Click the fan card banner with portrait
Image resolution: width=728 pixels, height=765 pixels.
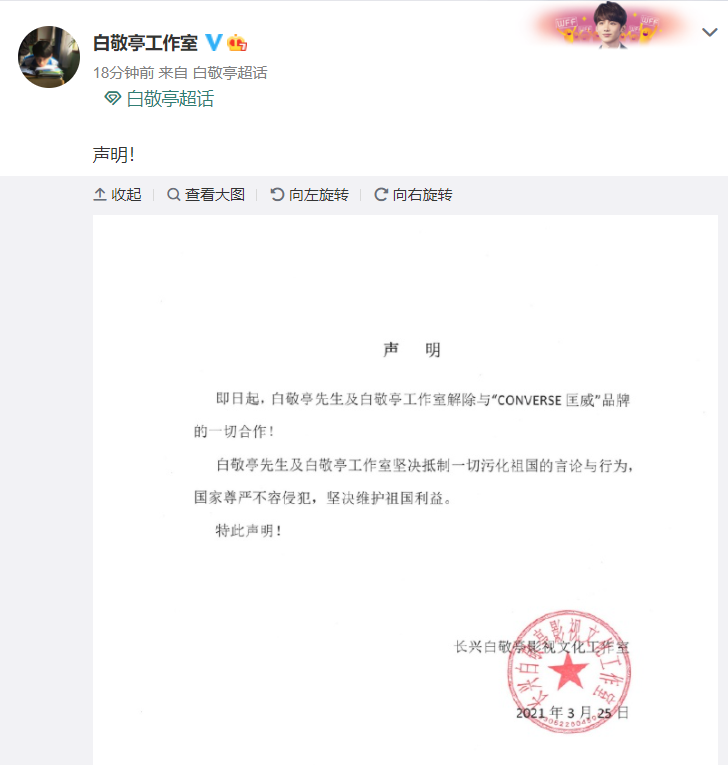point(609,25)
